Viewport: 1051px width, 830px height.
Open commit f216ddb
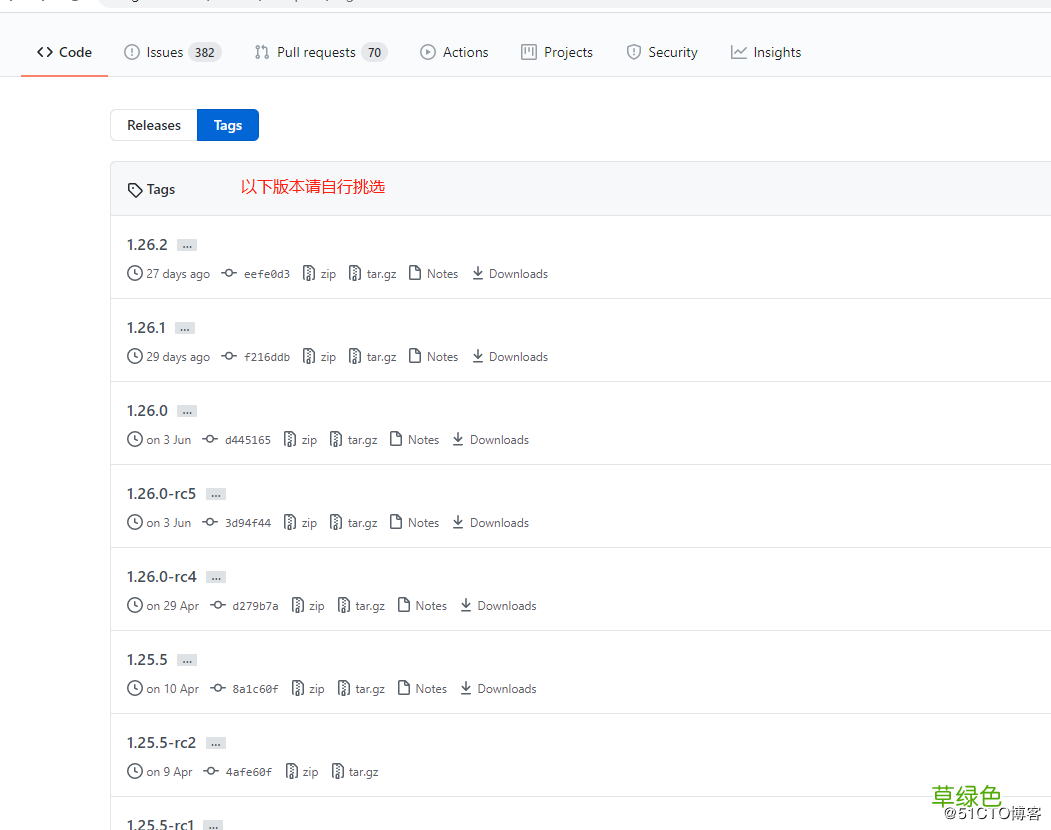point(267,357)
